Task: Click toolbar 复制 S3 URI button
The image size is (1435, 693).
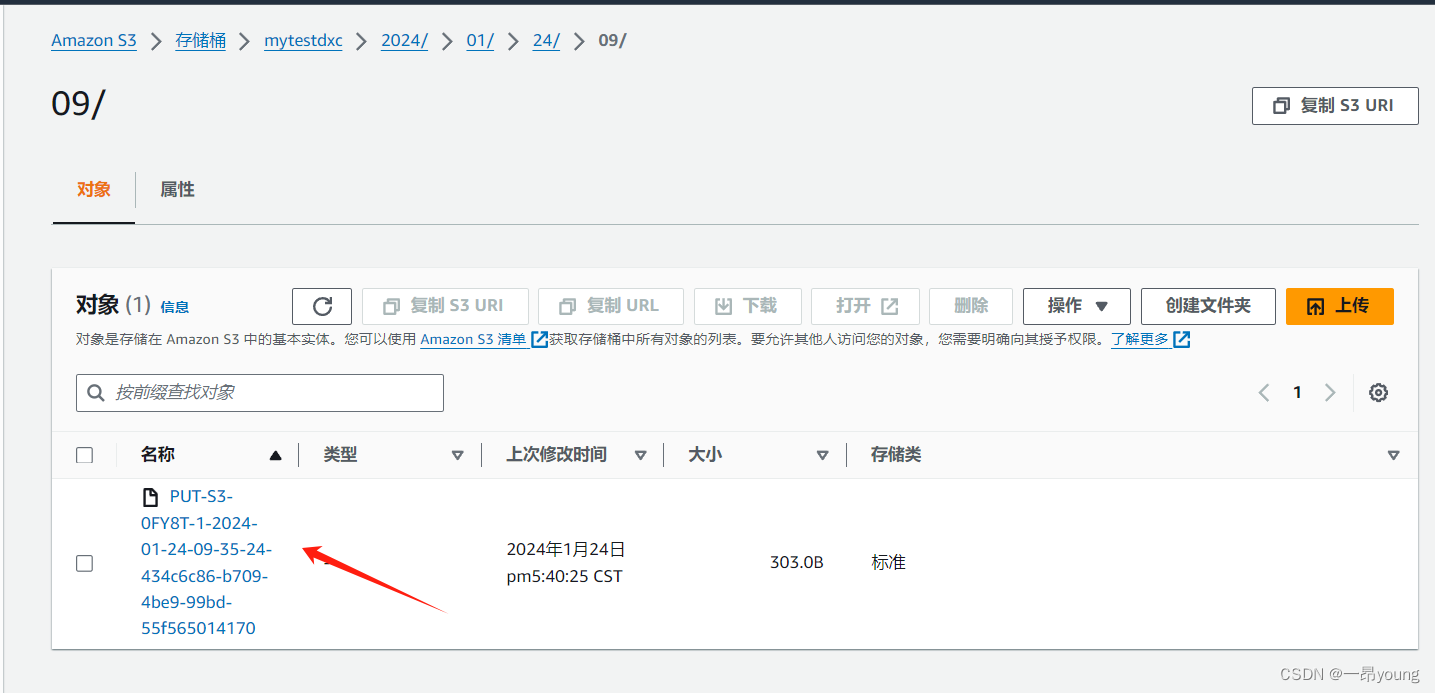Action: 445,306
